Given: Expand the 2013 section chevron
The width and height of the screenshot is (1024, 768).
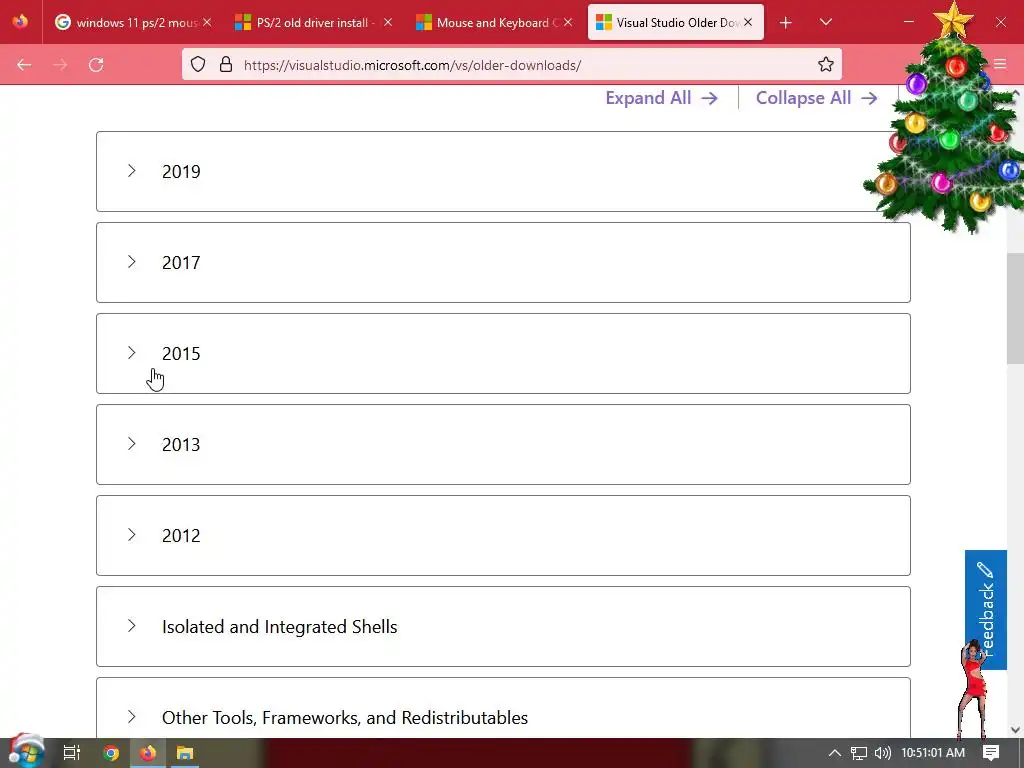Looking at the screenshot, I should coord(131,444).
